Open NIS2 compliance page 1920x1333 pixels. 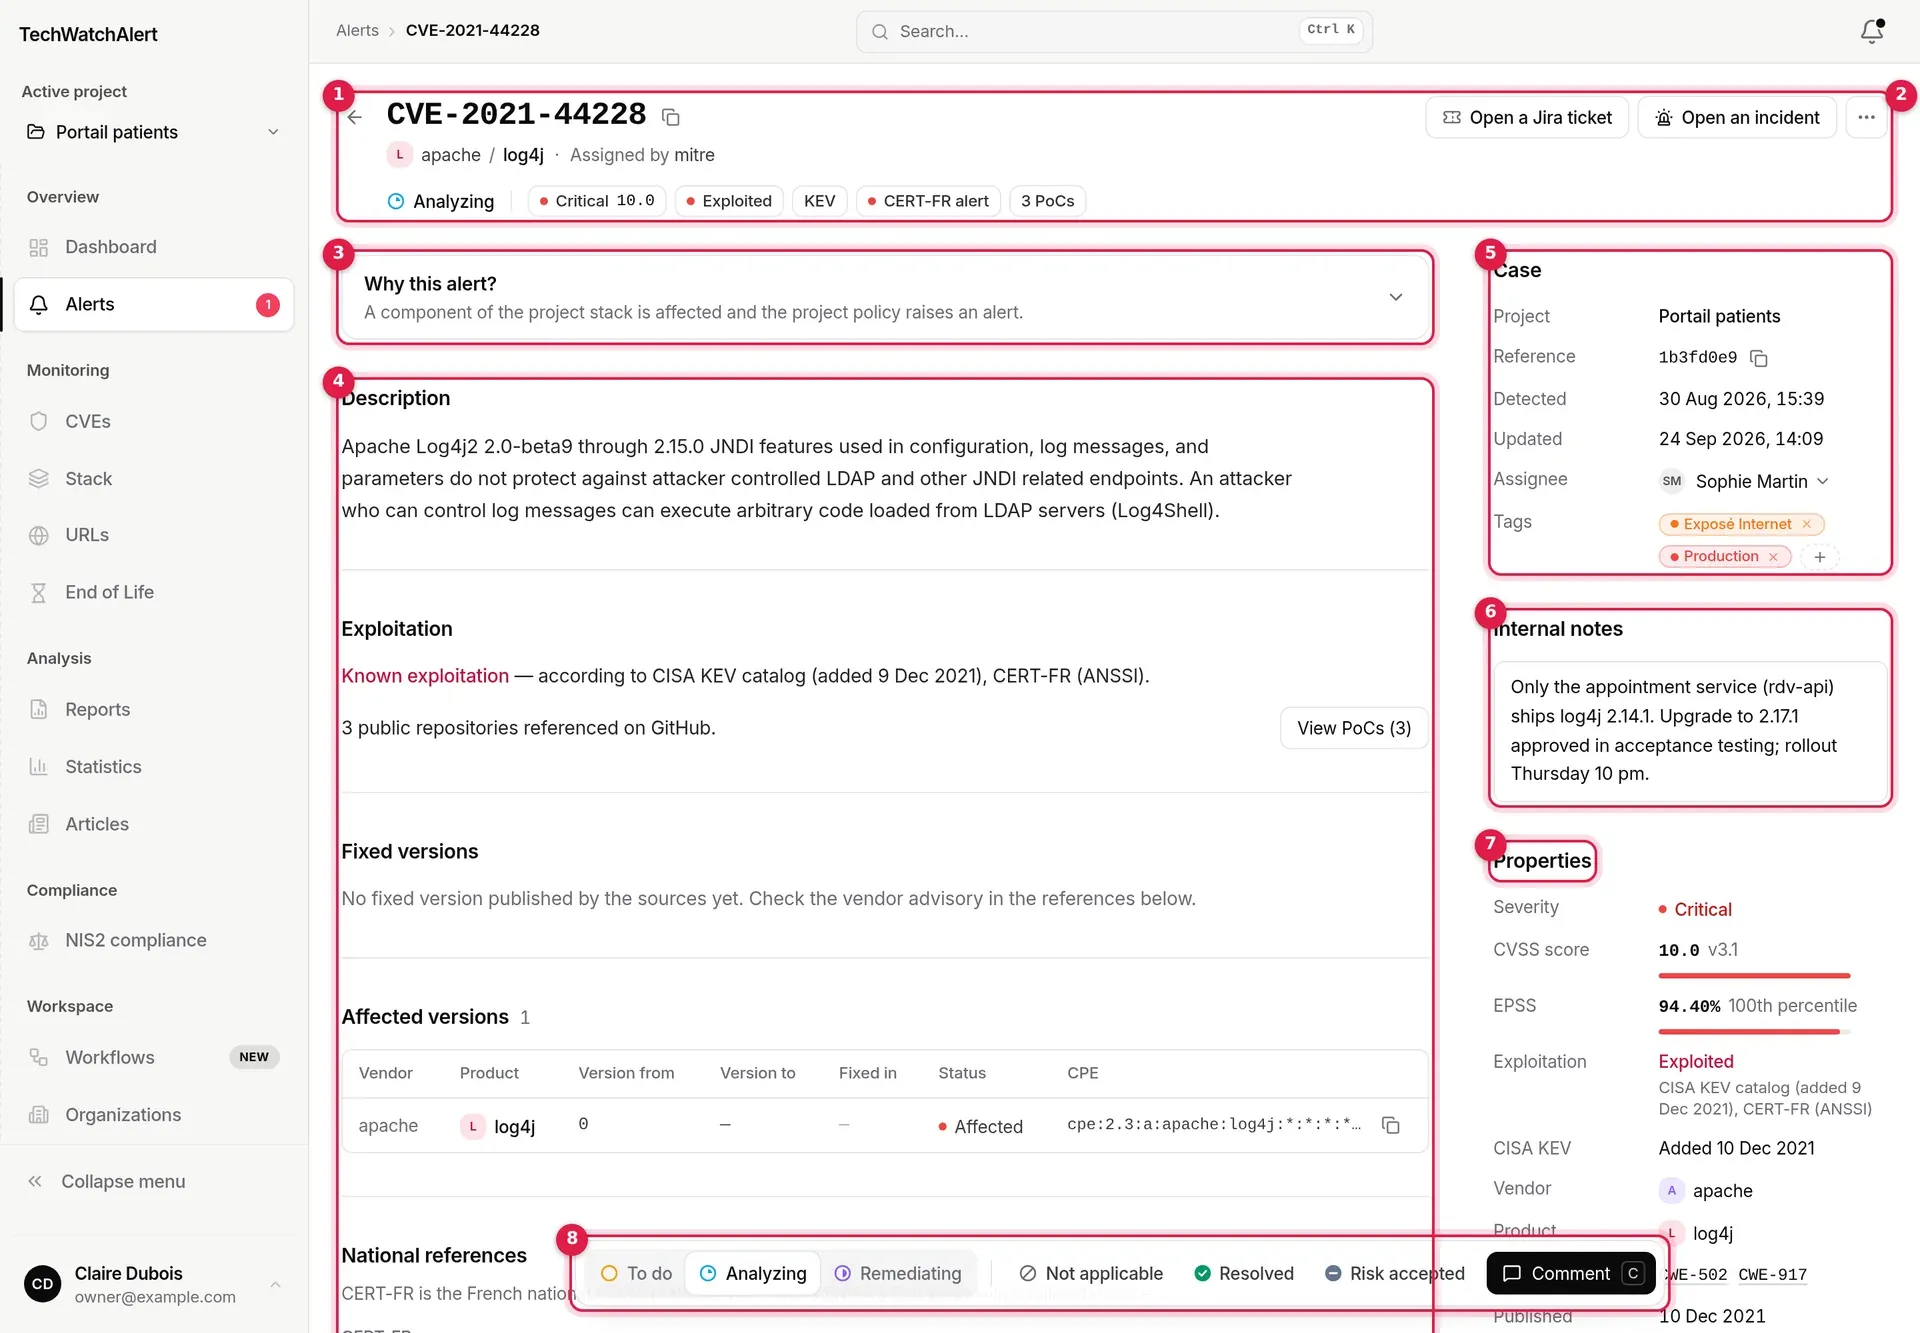pyautogui.click(x=154, y=940)
